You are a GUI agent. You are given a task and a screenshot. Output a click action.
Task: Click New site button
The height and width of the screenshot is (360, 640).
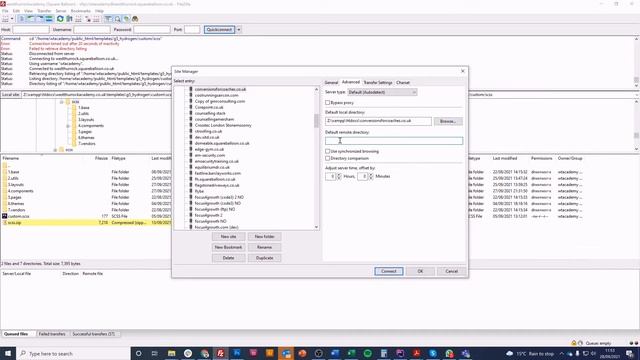tap(229, 236)
